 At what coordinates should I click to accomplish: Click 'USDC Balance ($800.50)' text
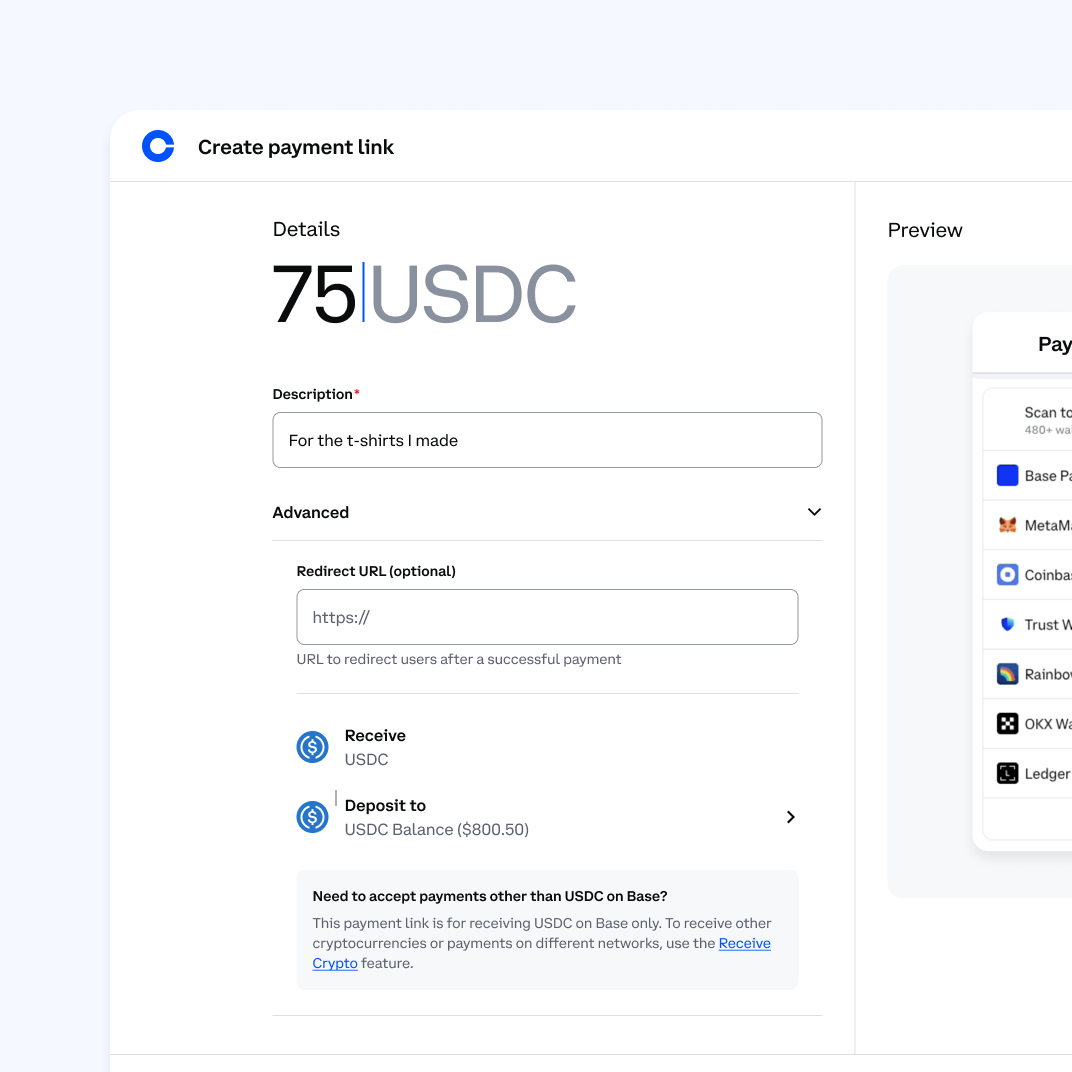(437, 829)
